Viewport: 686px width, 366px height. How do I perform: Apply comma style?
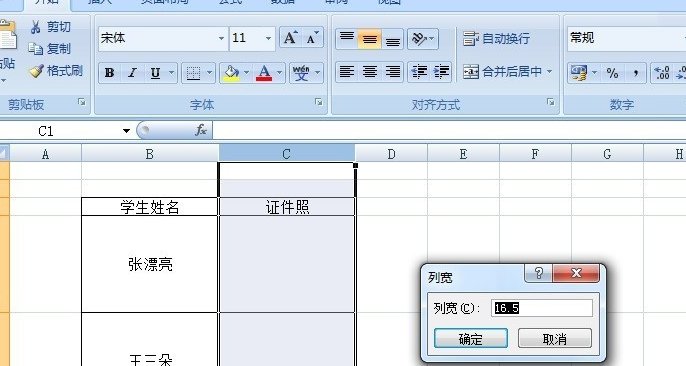[x=635, y=73]
